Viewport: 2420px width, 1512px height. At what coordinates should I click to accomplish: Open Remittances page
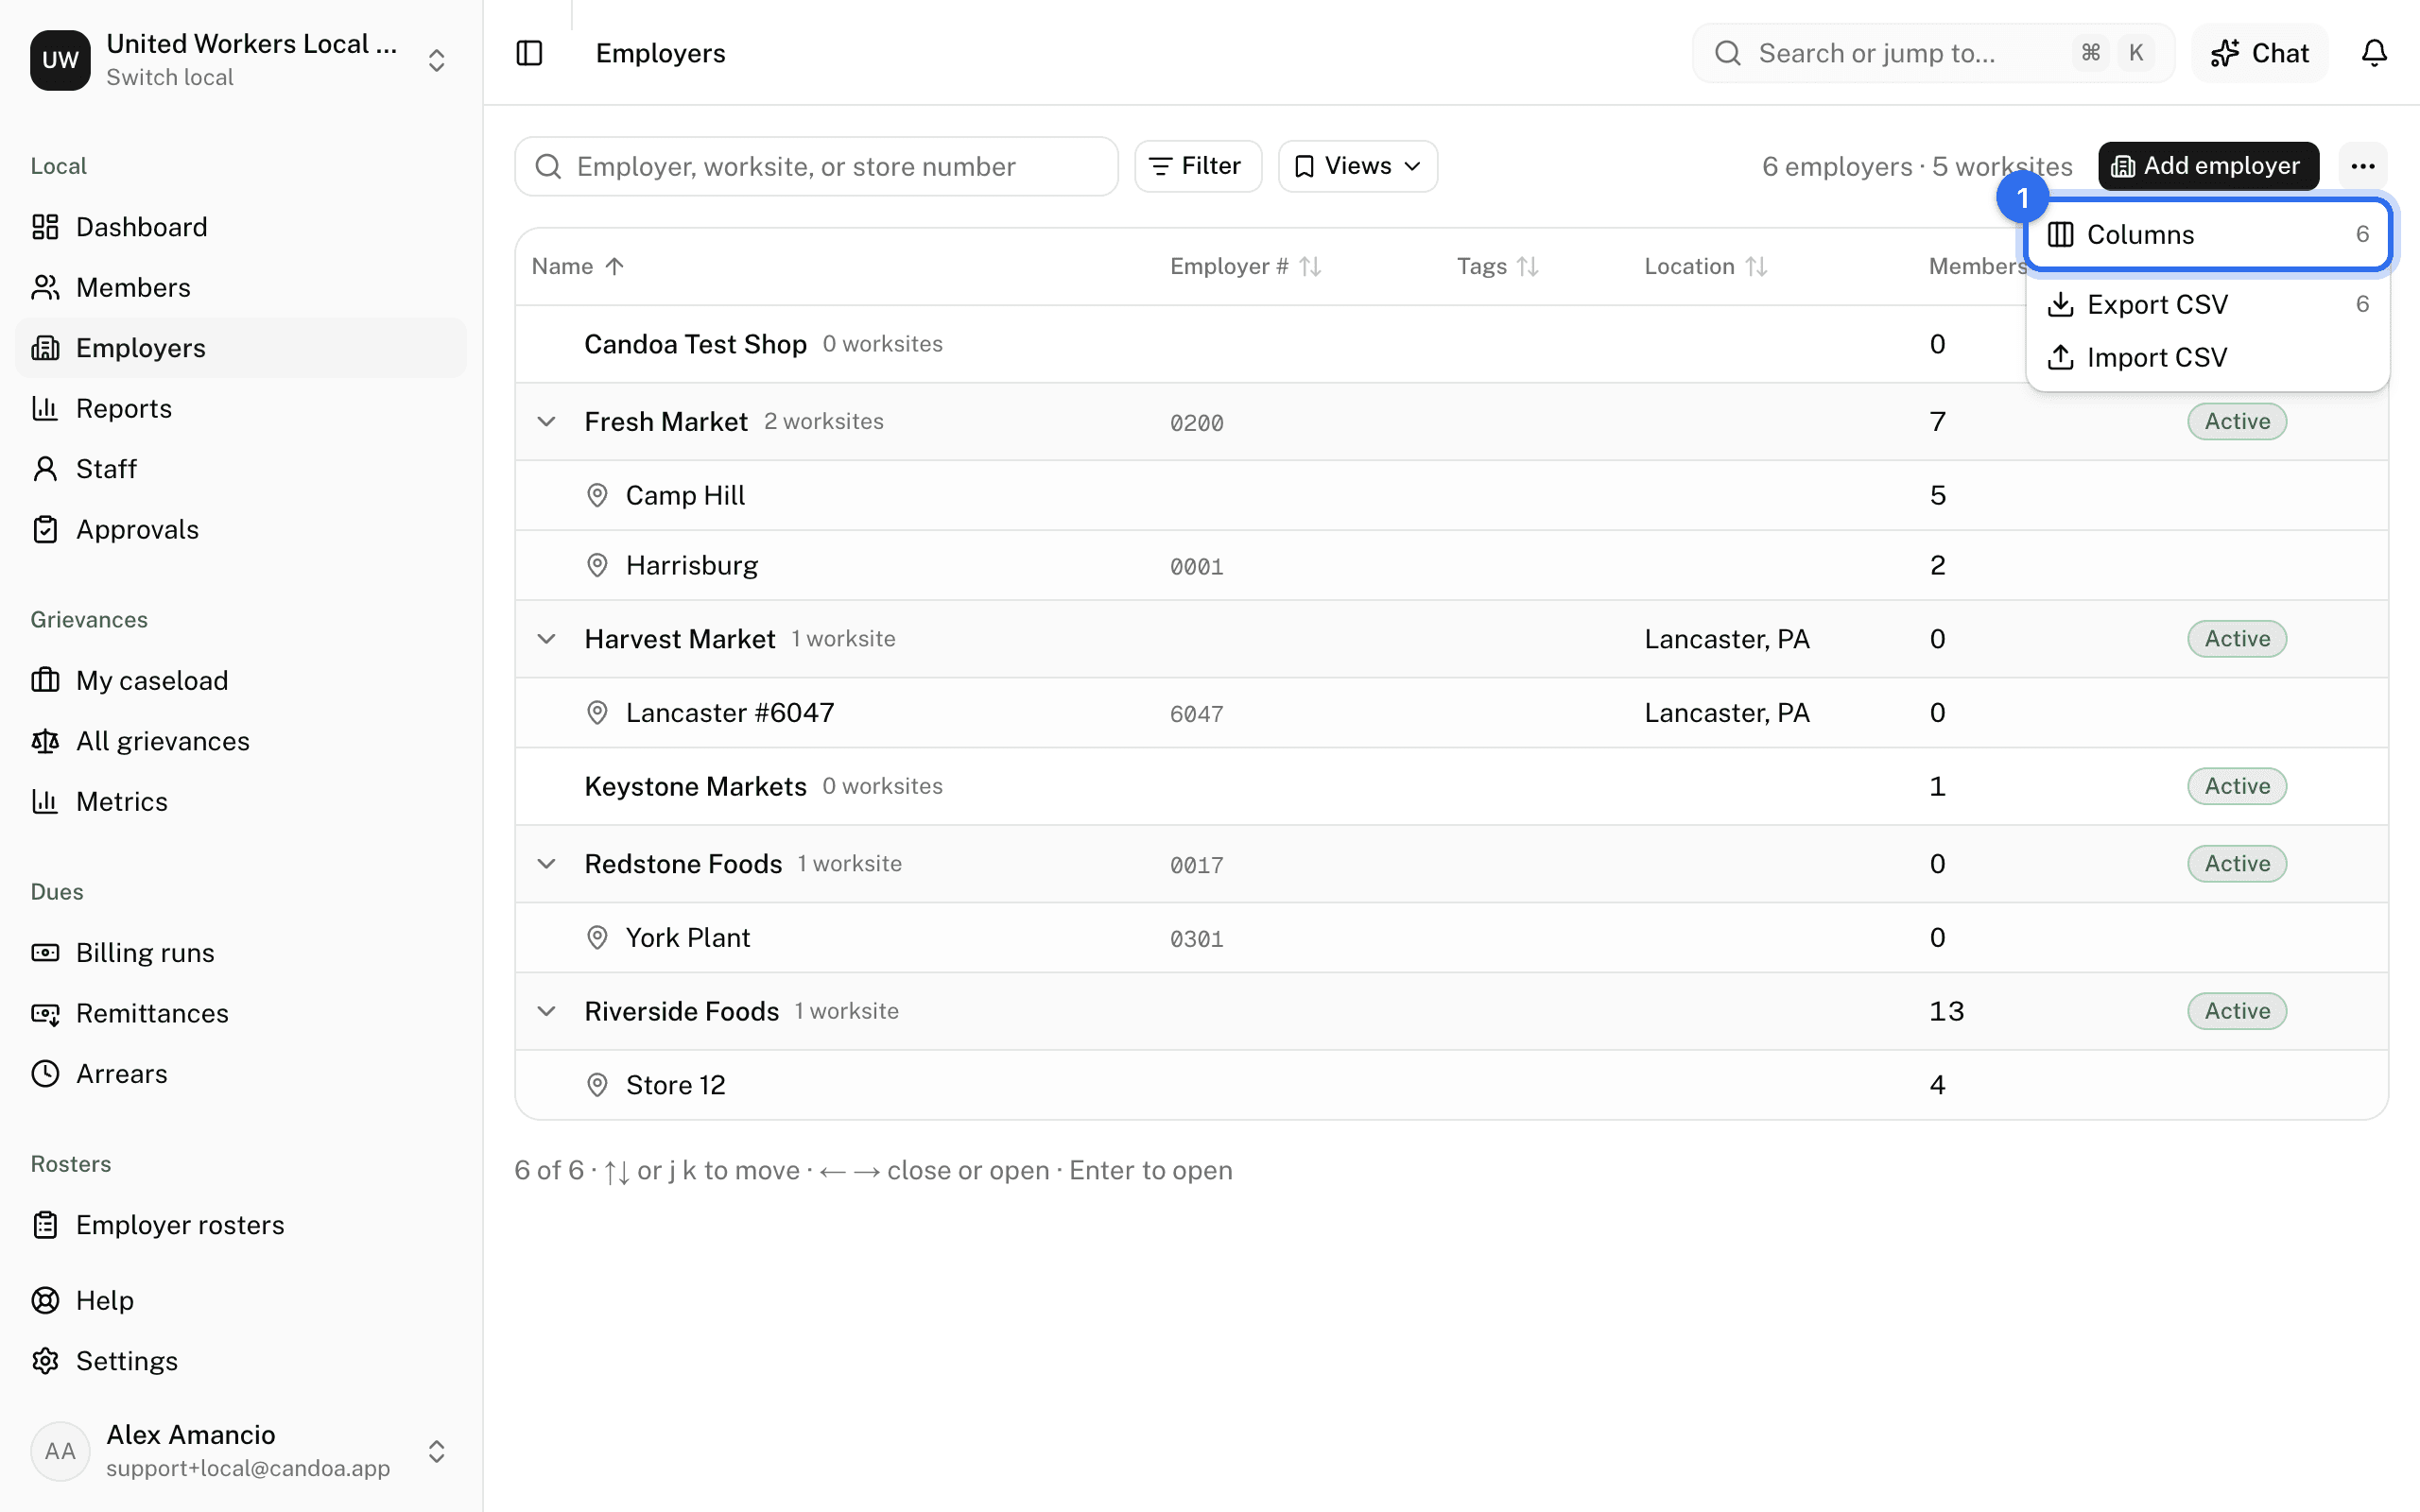click(241, 1013)
